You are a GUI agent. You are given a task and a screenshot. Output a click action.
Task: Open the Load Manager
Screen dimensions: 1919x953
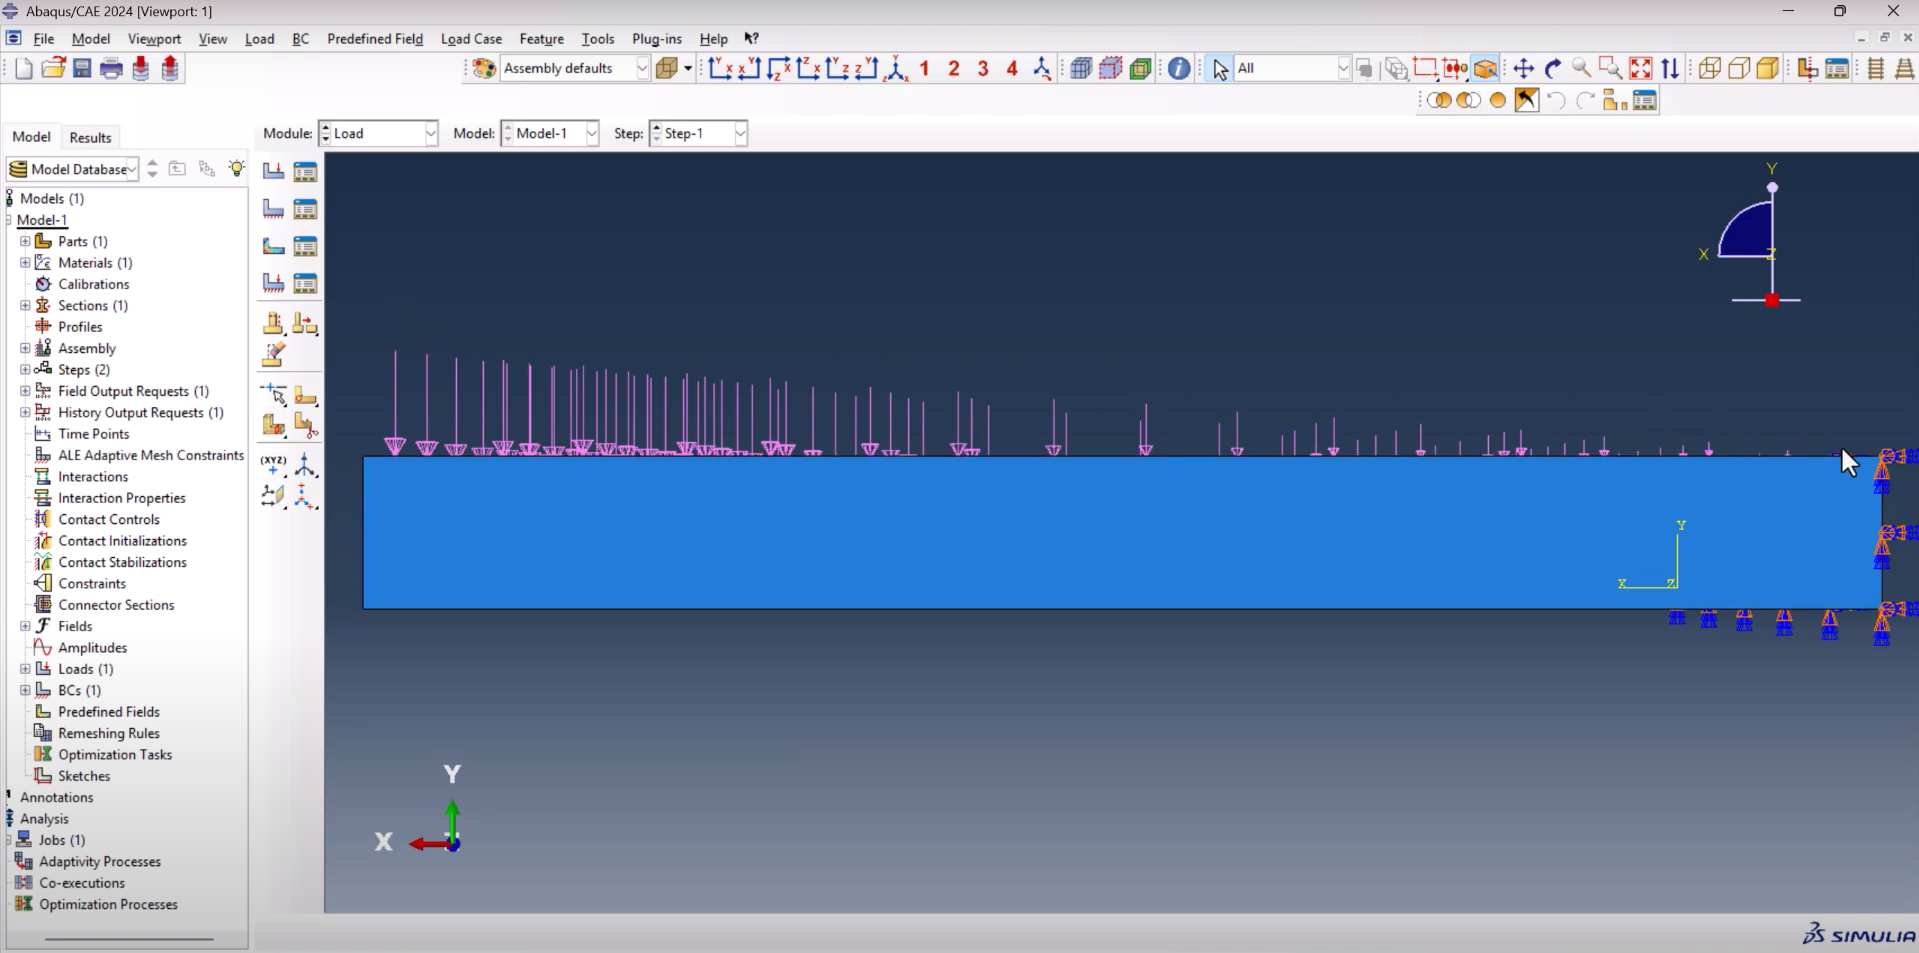tap(306, 170)
